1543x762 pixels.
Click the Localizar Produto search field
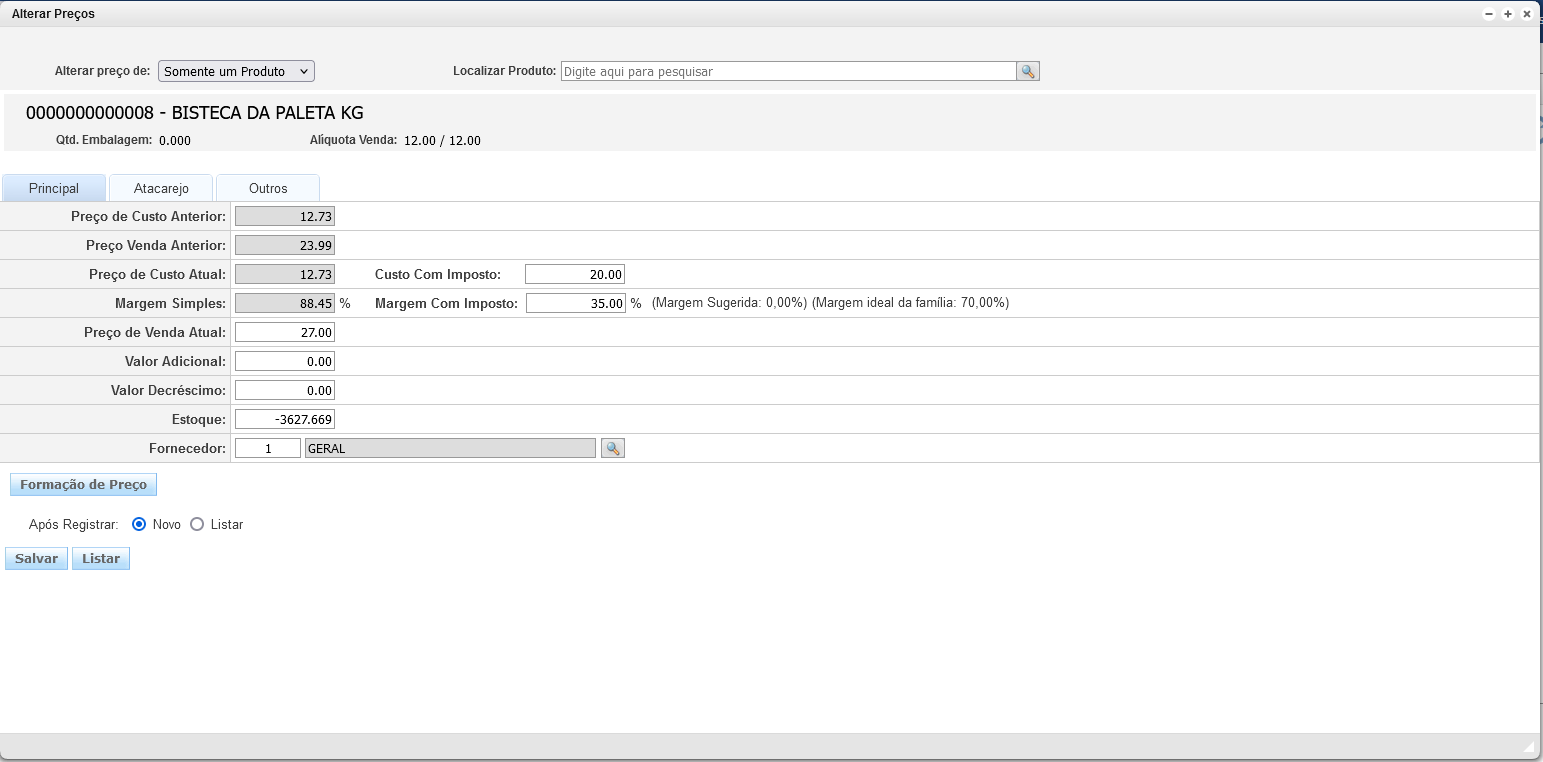[x=788, y=71]
